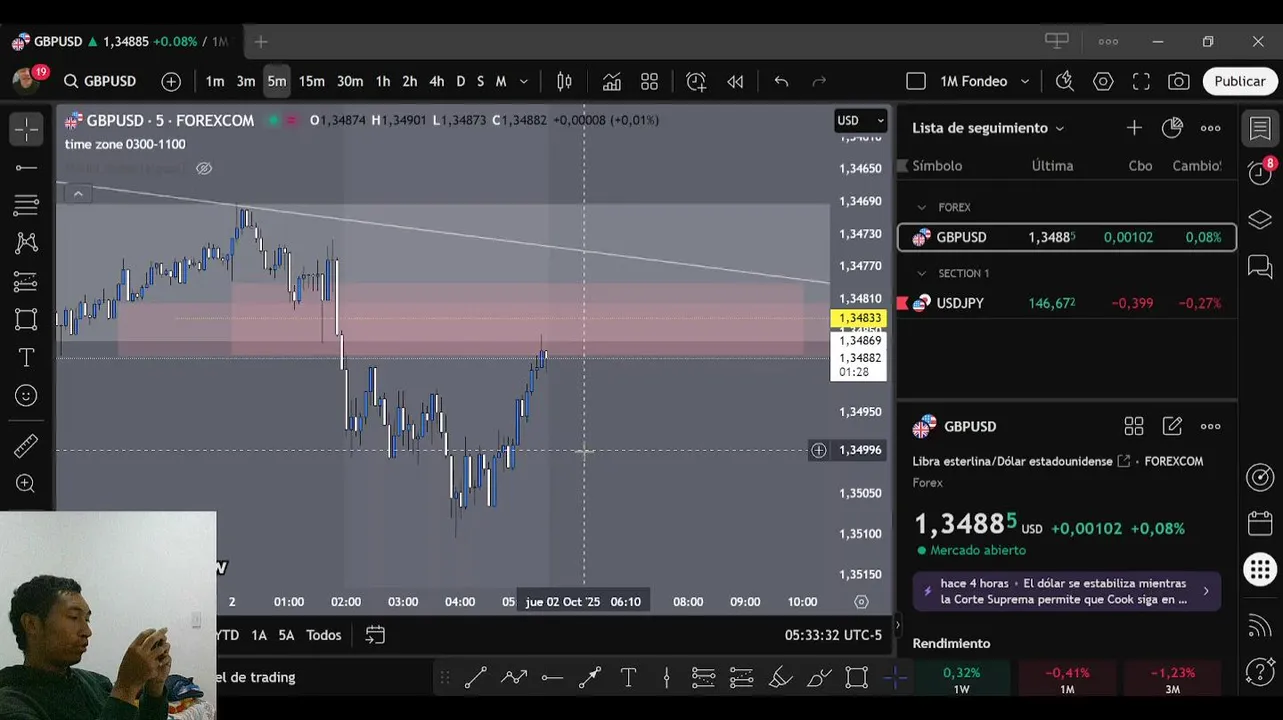1283x720 pixels.
Task: Open the candlestick chart type selector
Action: click(564, 81)
